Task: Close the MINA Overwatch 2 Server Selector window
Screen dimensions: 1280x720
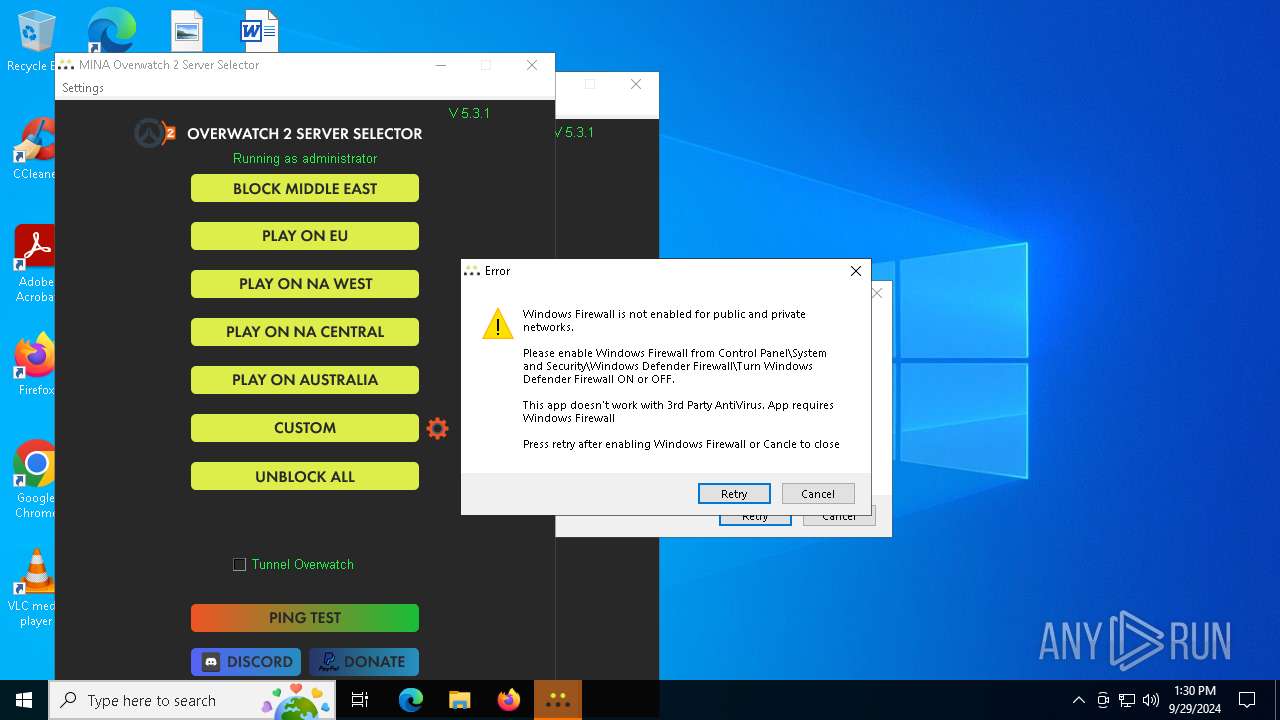Action: tap(532, 65)
